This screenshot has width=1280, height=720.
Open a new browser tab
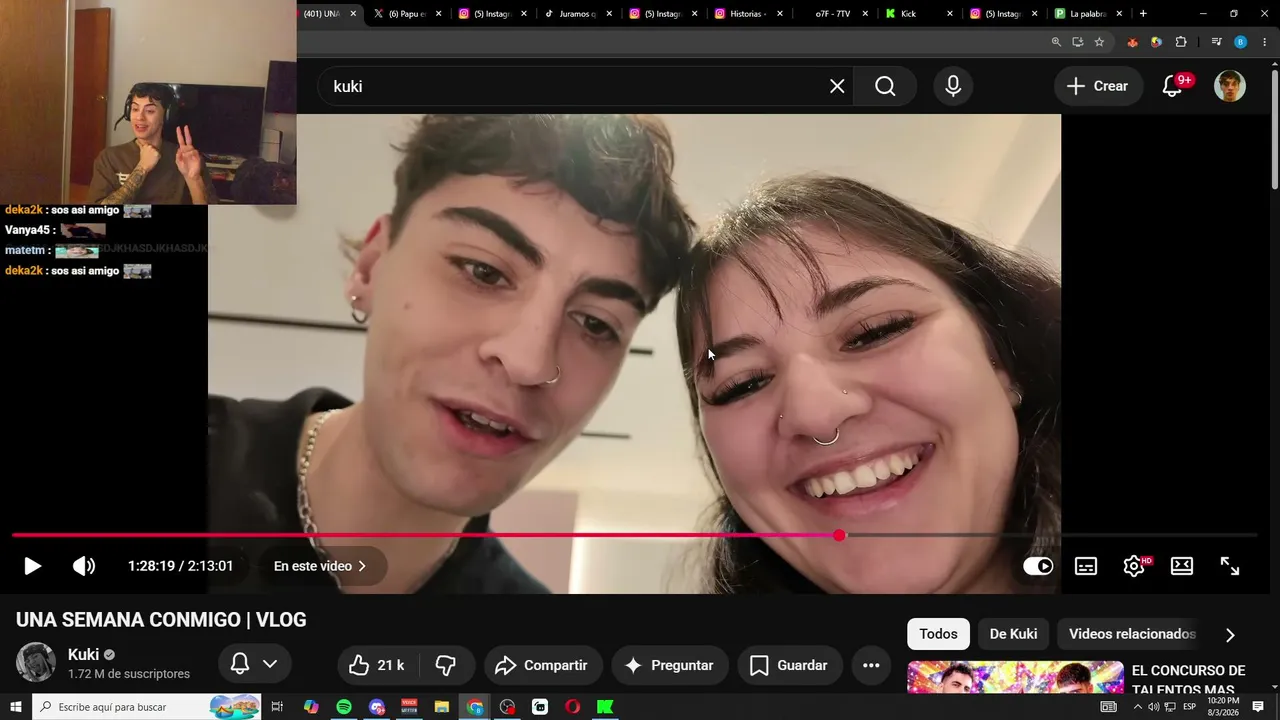1143,14
